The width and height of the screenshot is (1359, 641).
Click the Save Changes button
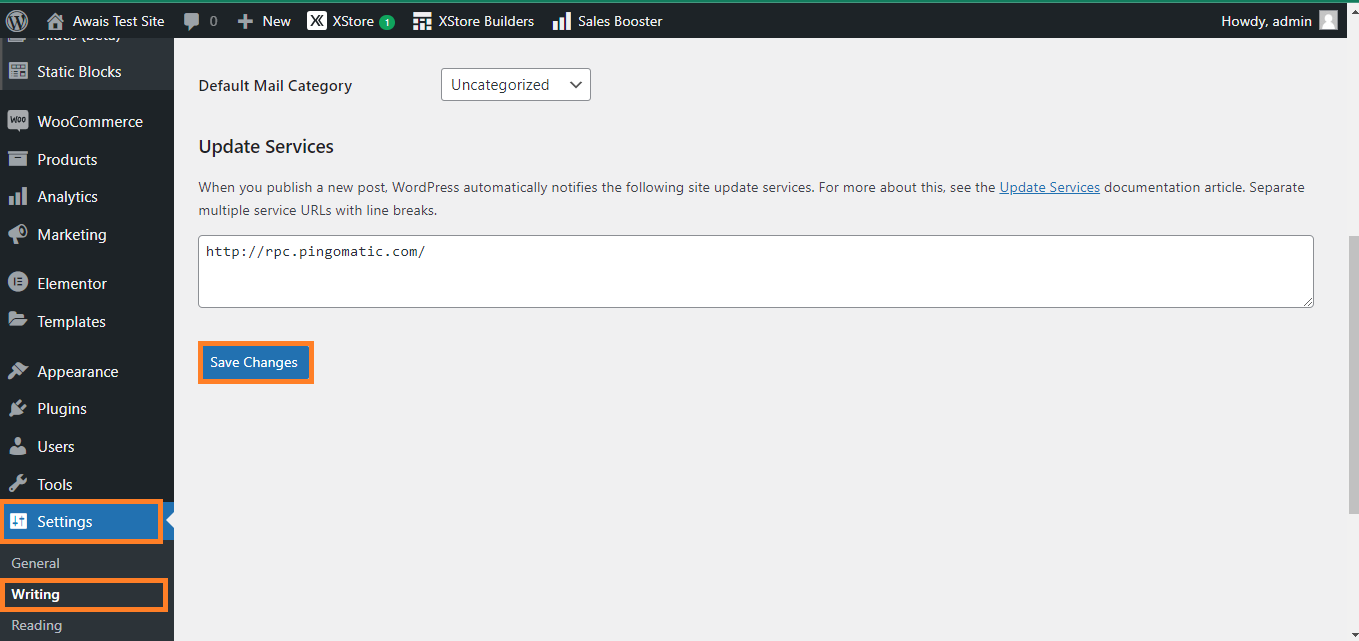tap(254, 362)
